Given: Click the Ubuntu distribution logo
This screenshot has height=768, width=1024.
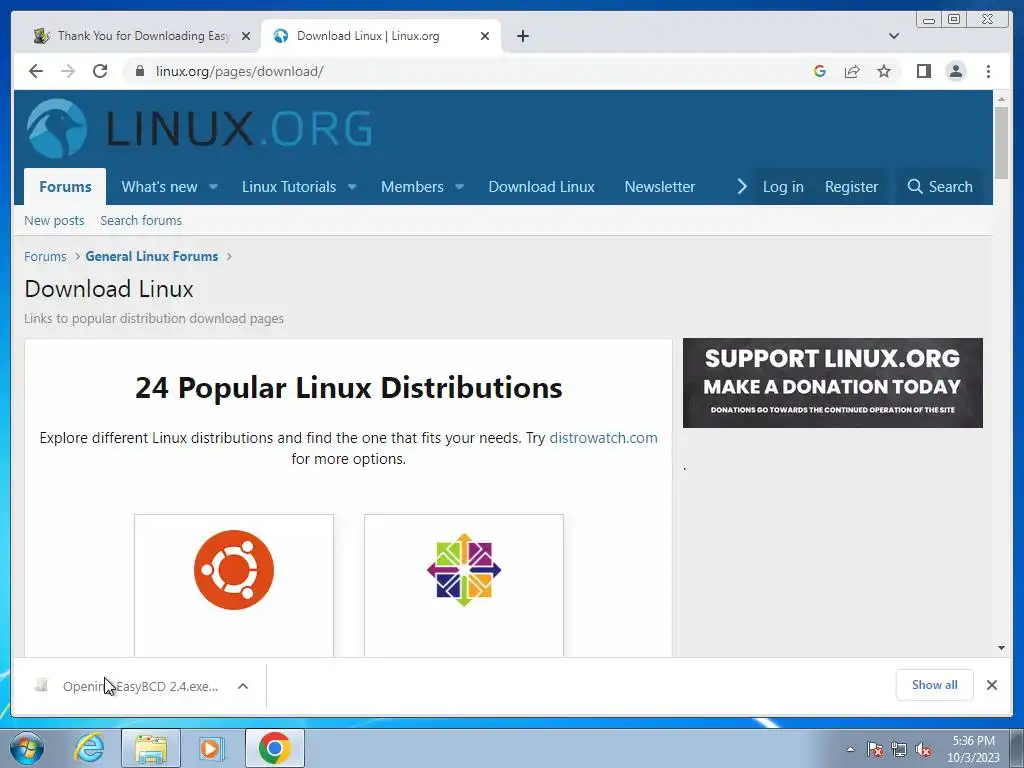Looking at the screenshot, I should click(x=234, y=570).
